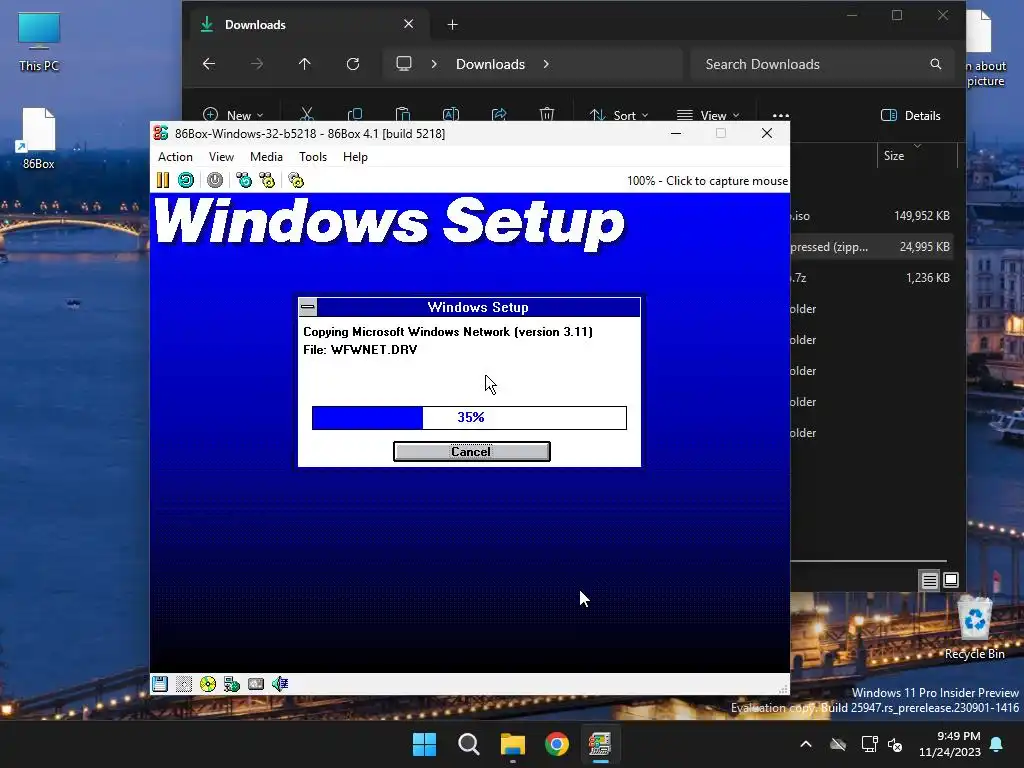
Task: Open taskbar Search
Action: click(469, 744)
